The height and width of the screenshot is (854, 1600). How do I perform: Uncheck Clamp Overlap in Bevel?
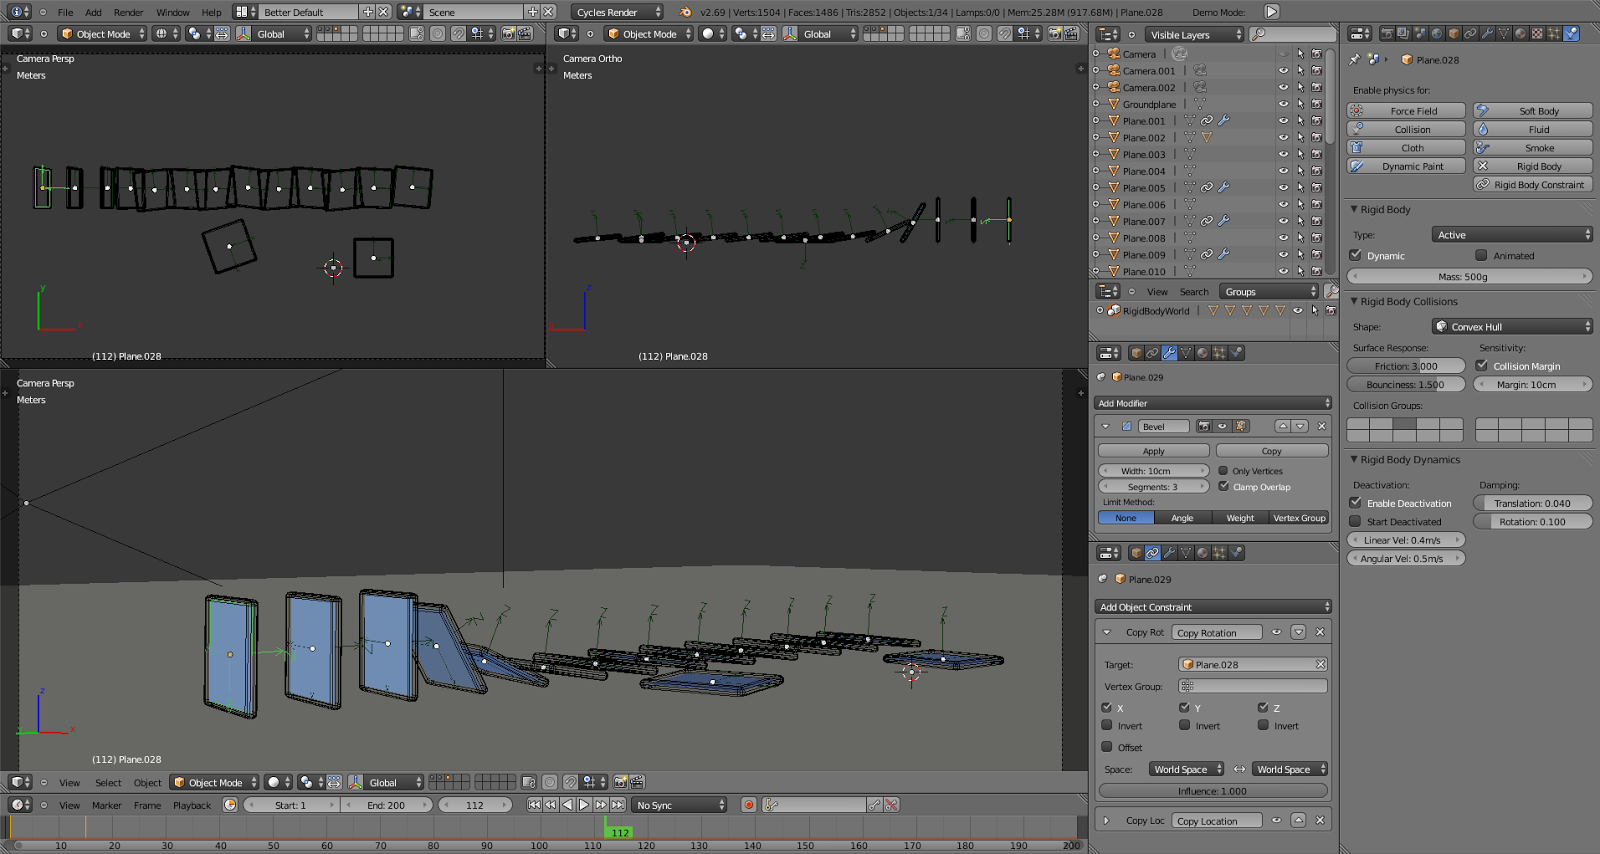point(1223,487)
